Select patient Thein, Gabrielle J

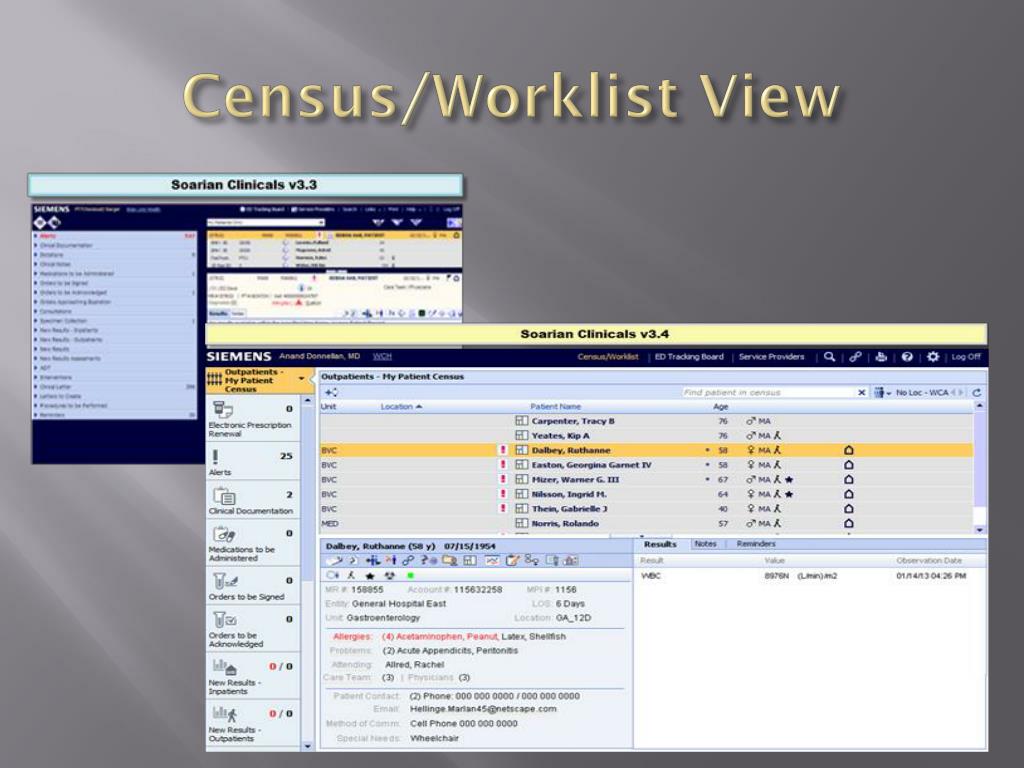[569, 509]
